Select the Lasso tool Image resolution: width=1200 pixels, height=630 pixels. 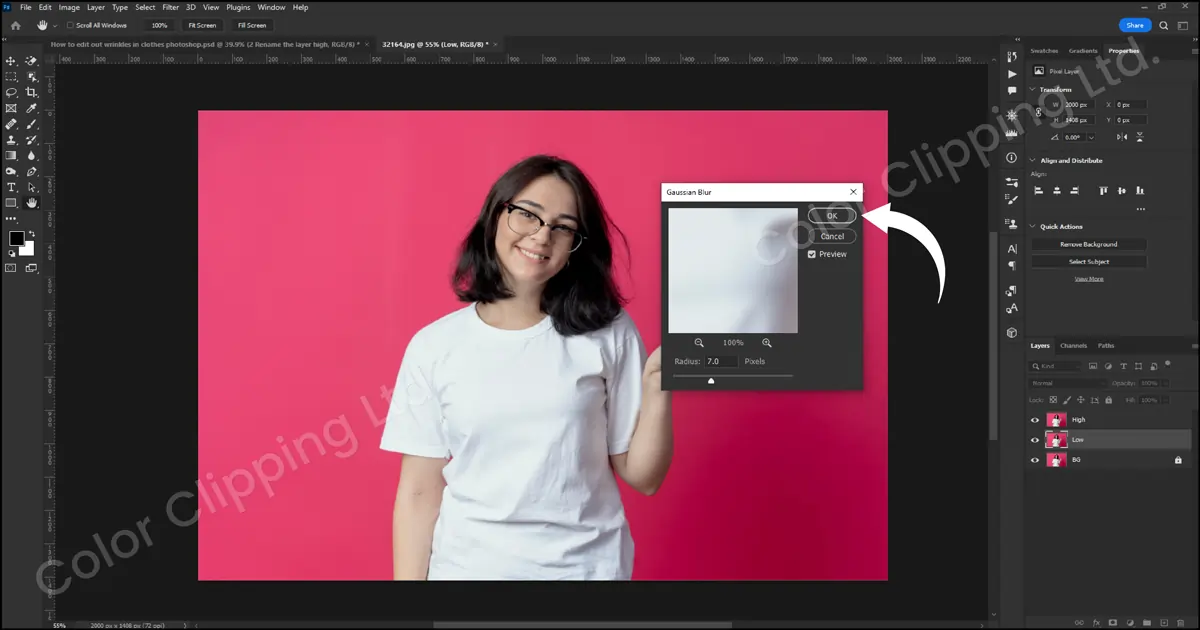pos(11,93)
